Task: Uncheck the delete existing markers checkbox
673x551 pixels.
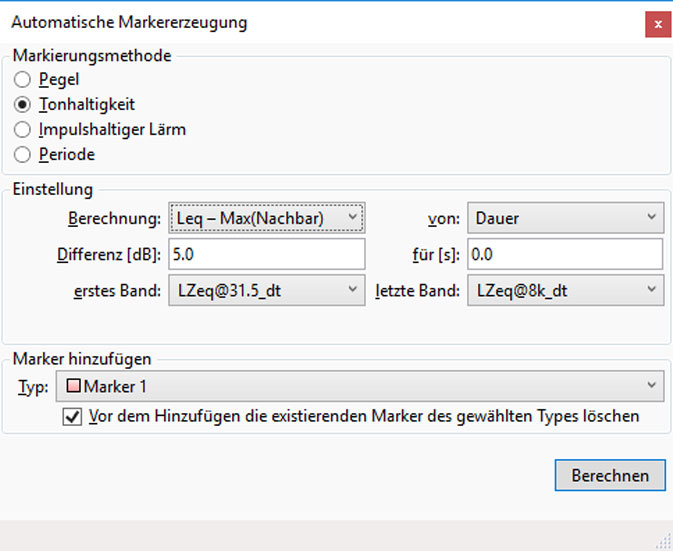Action: [72, 416]
